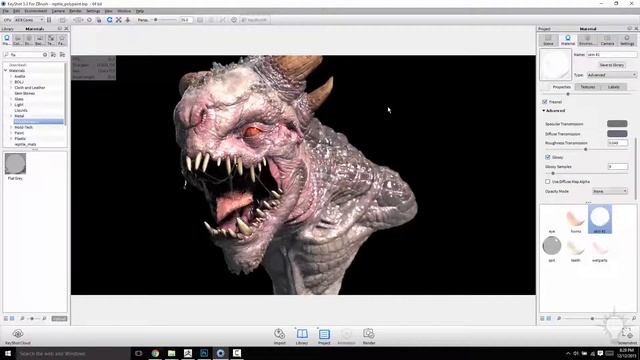
Task: Open Chrome from the Windows taskbar
Action: [x=155, y=353]
